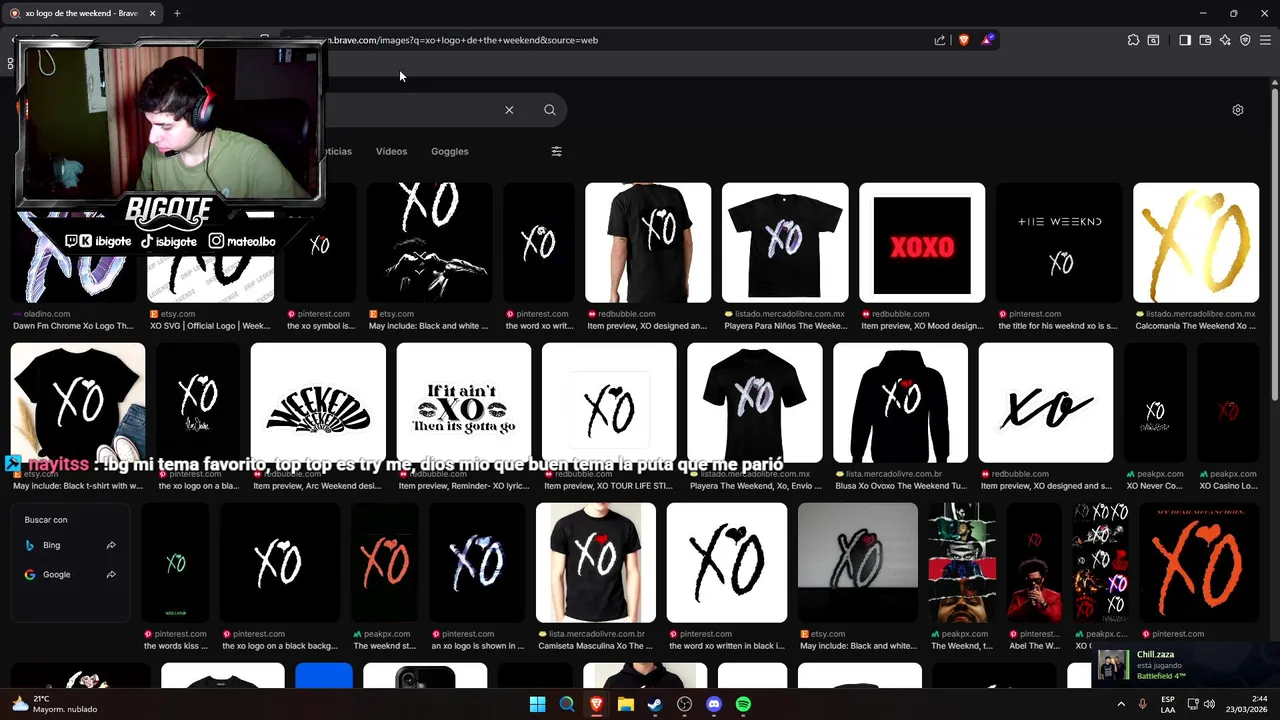1280x720 pixels.
Task: Click 'XO Never Co...' peakpx caption
Action: (x=1155, y=486)
